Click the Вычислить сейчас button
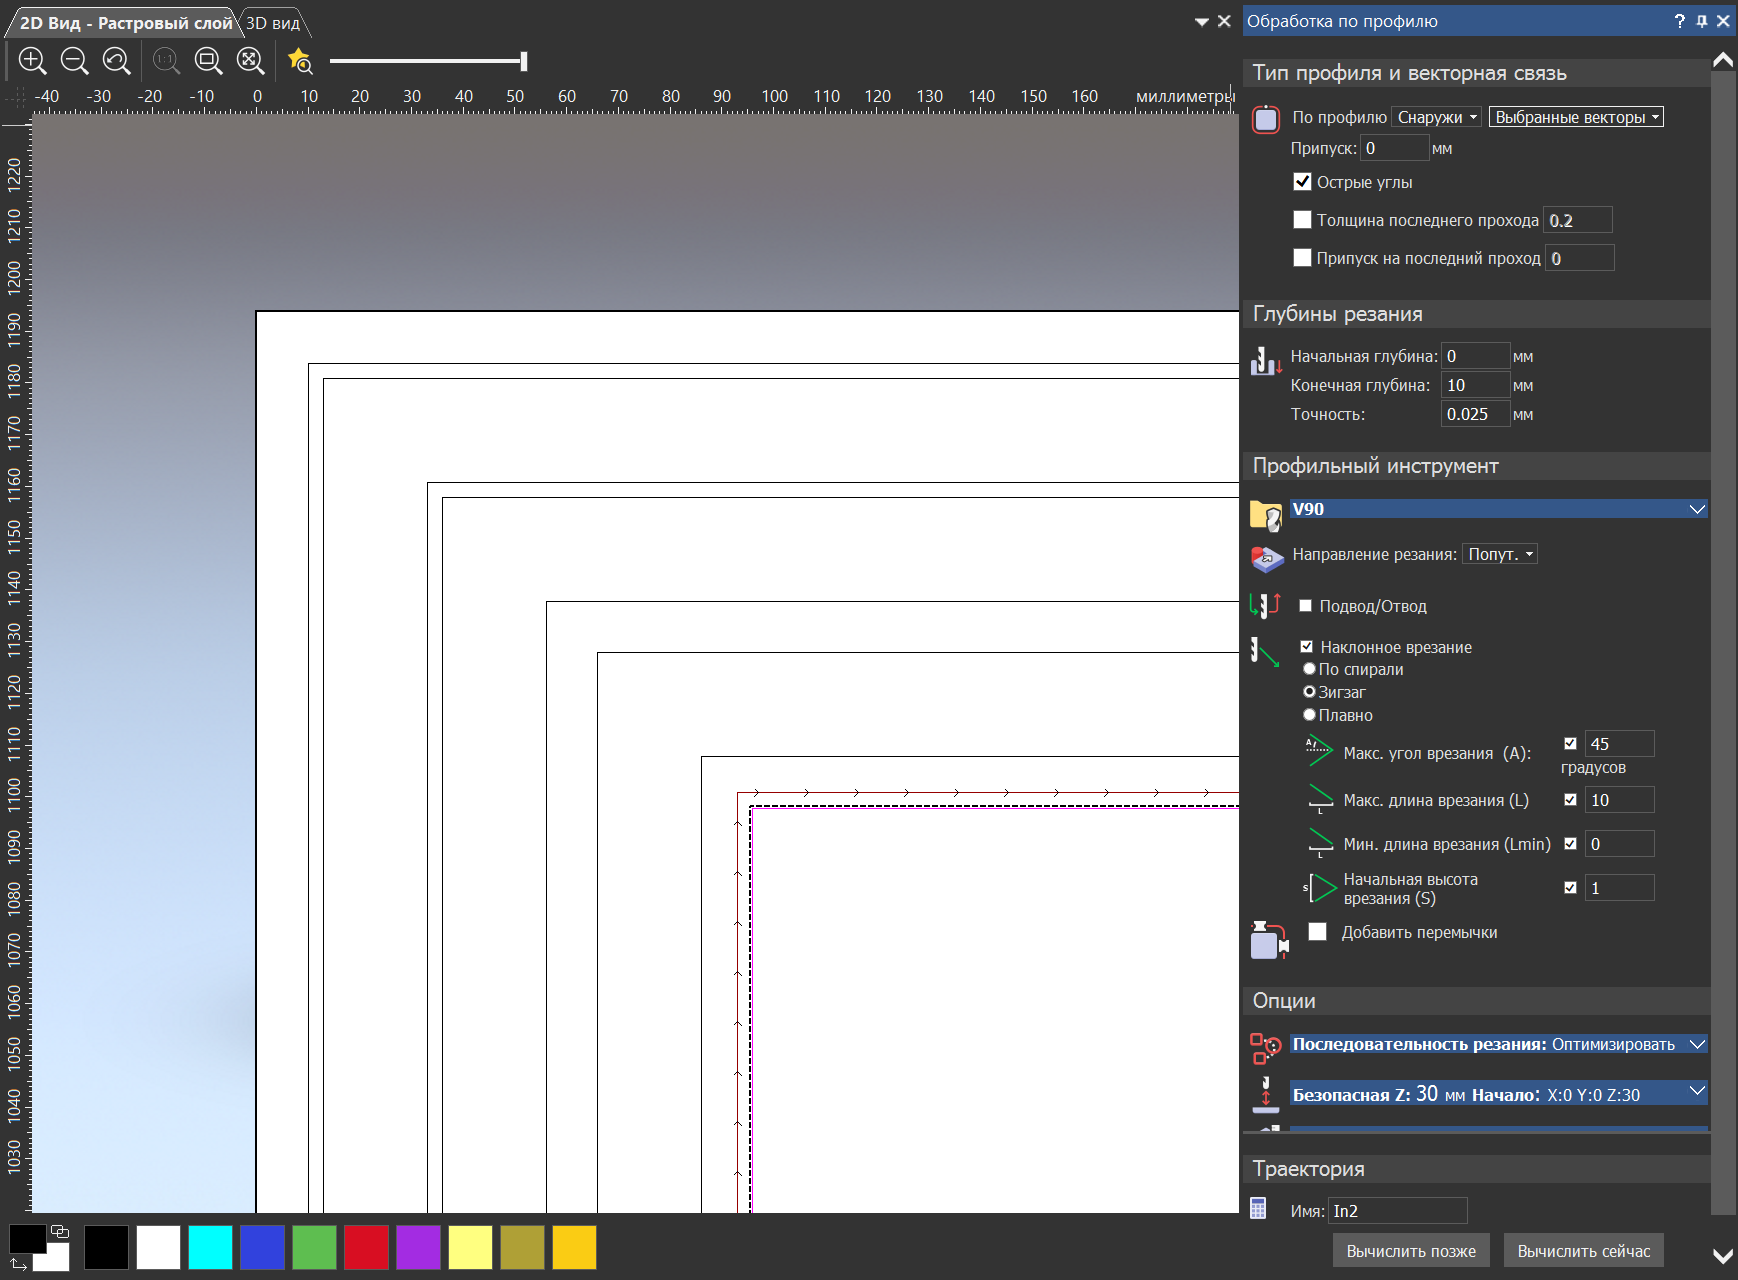The height and width of the screenshot is (1280, 1738). [x=1583, y=1251]
